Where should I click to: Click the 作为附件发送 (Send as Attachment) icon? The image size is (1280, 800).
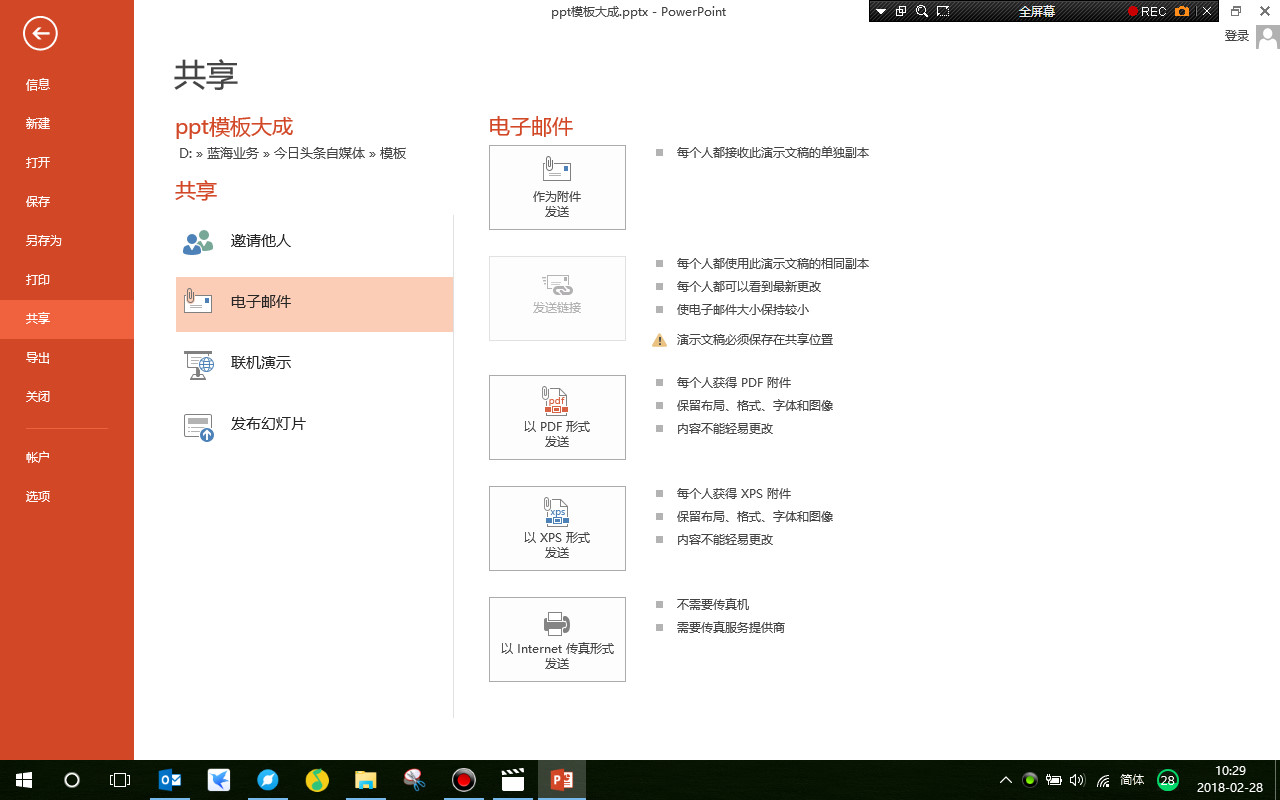click(x=557, y=187)
